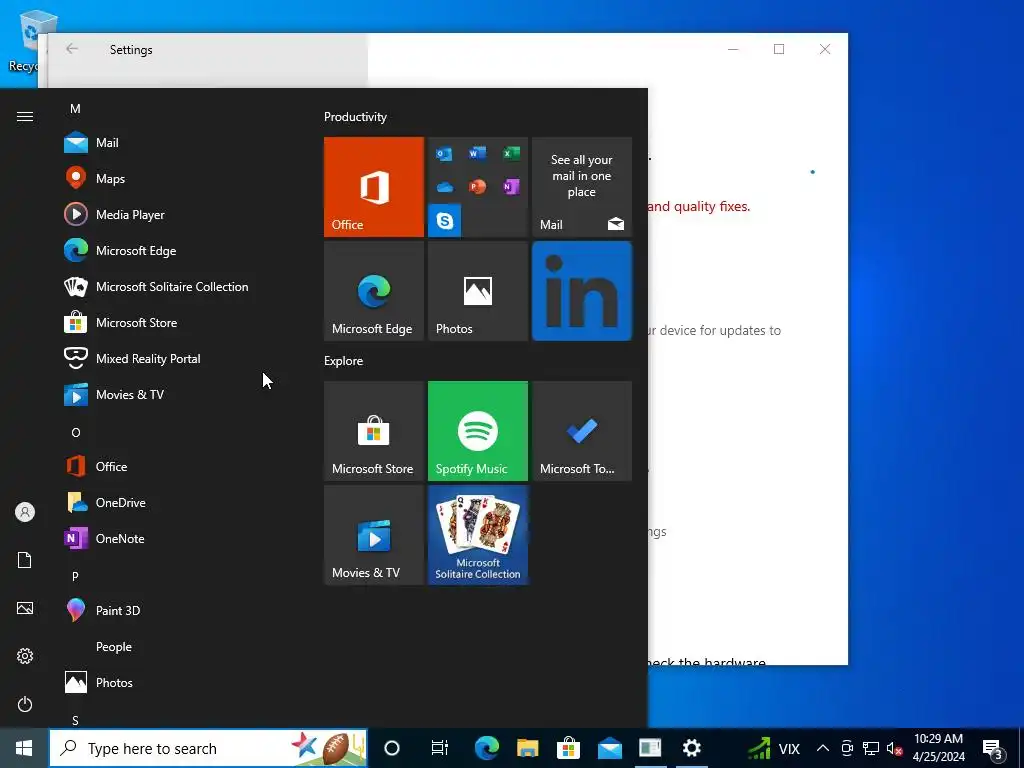Launch the LinkedIn tile

(x=582, y=291)
